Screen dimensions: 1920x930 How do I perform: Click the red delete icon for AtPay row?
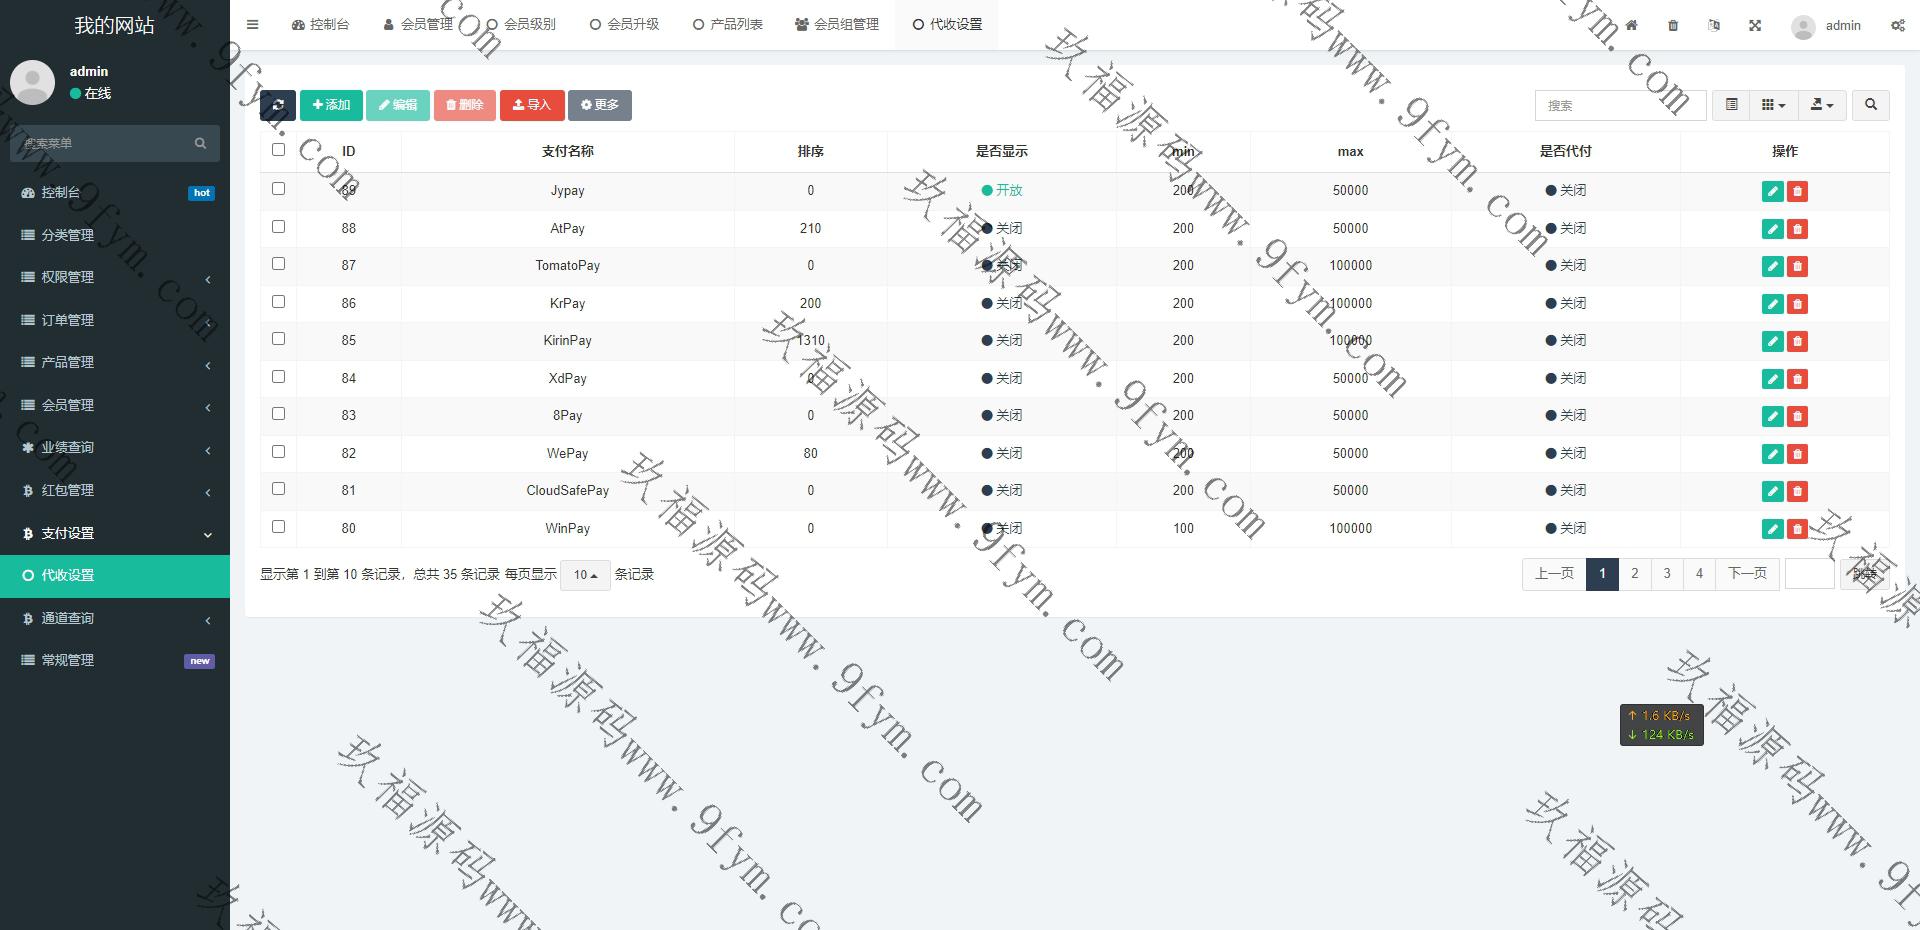[1797, 229]
